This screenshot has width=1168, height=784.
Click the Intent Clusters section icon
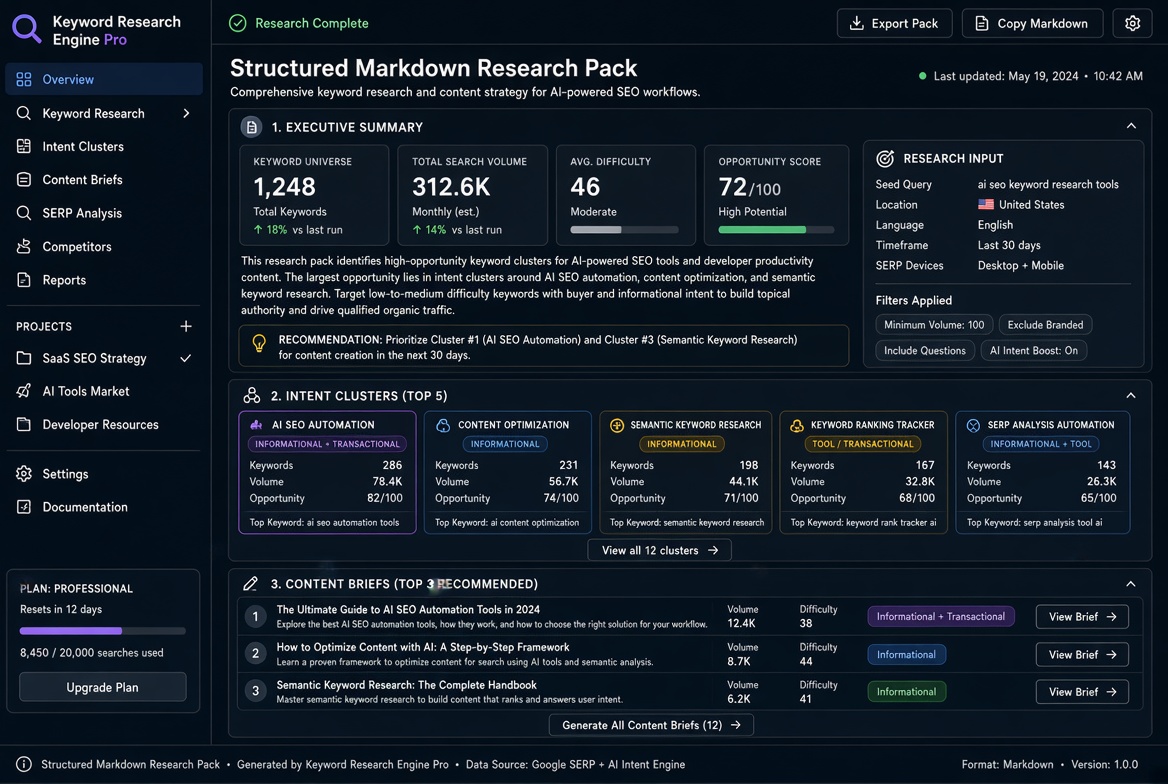[x=252, y=396]
